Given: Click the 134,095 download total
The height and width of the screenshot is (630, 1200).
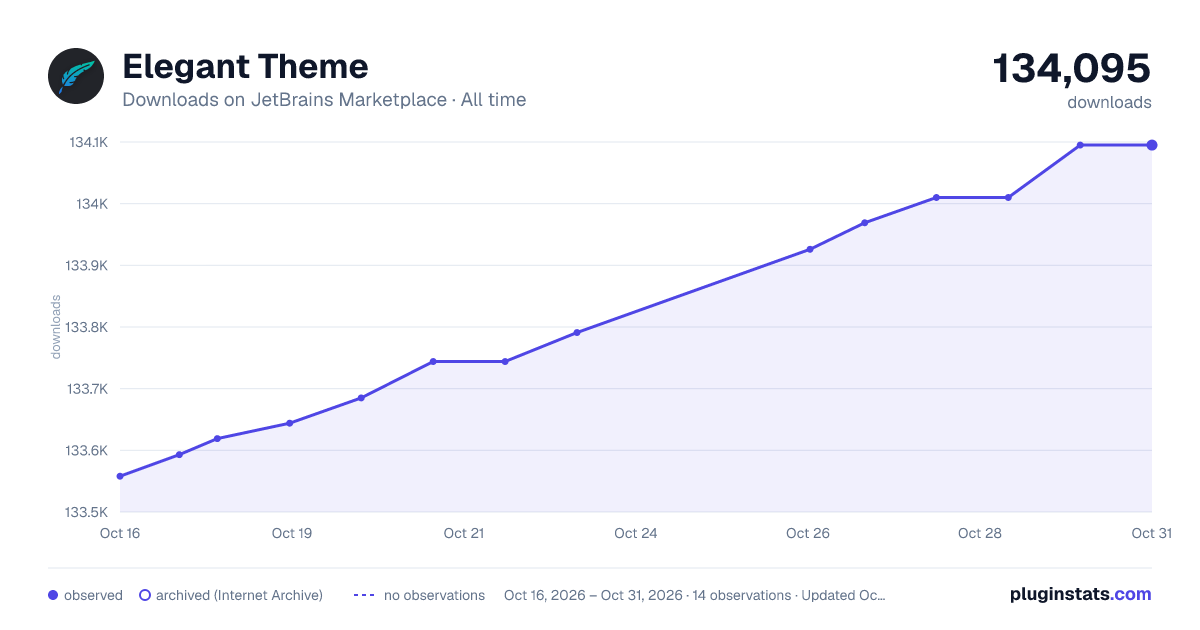Looking at the screenshot, I should click(1071, 68).
